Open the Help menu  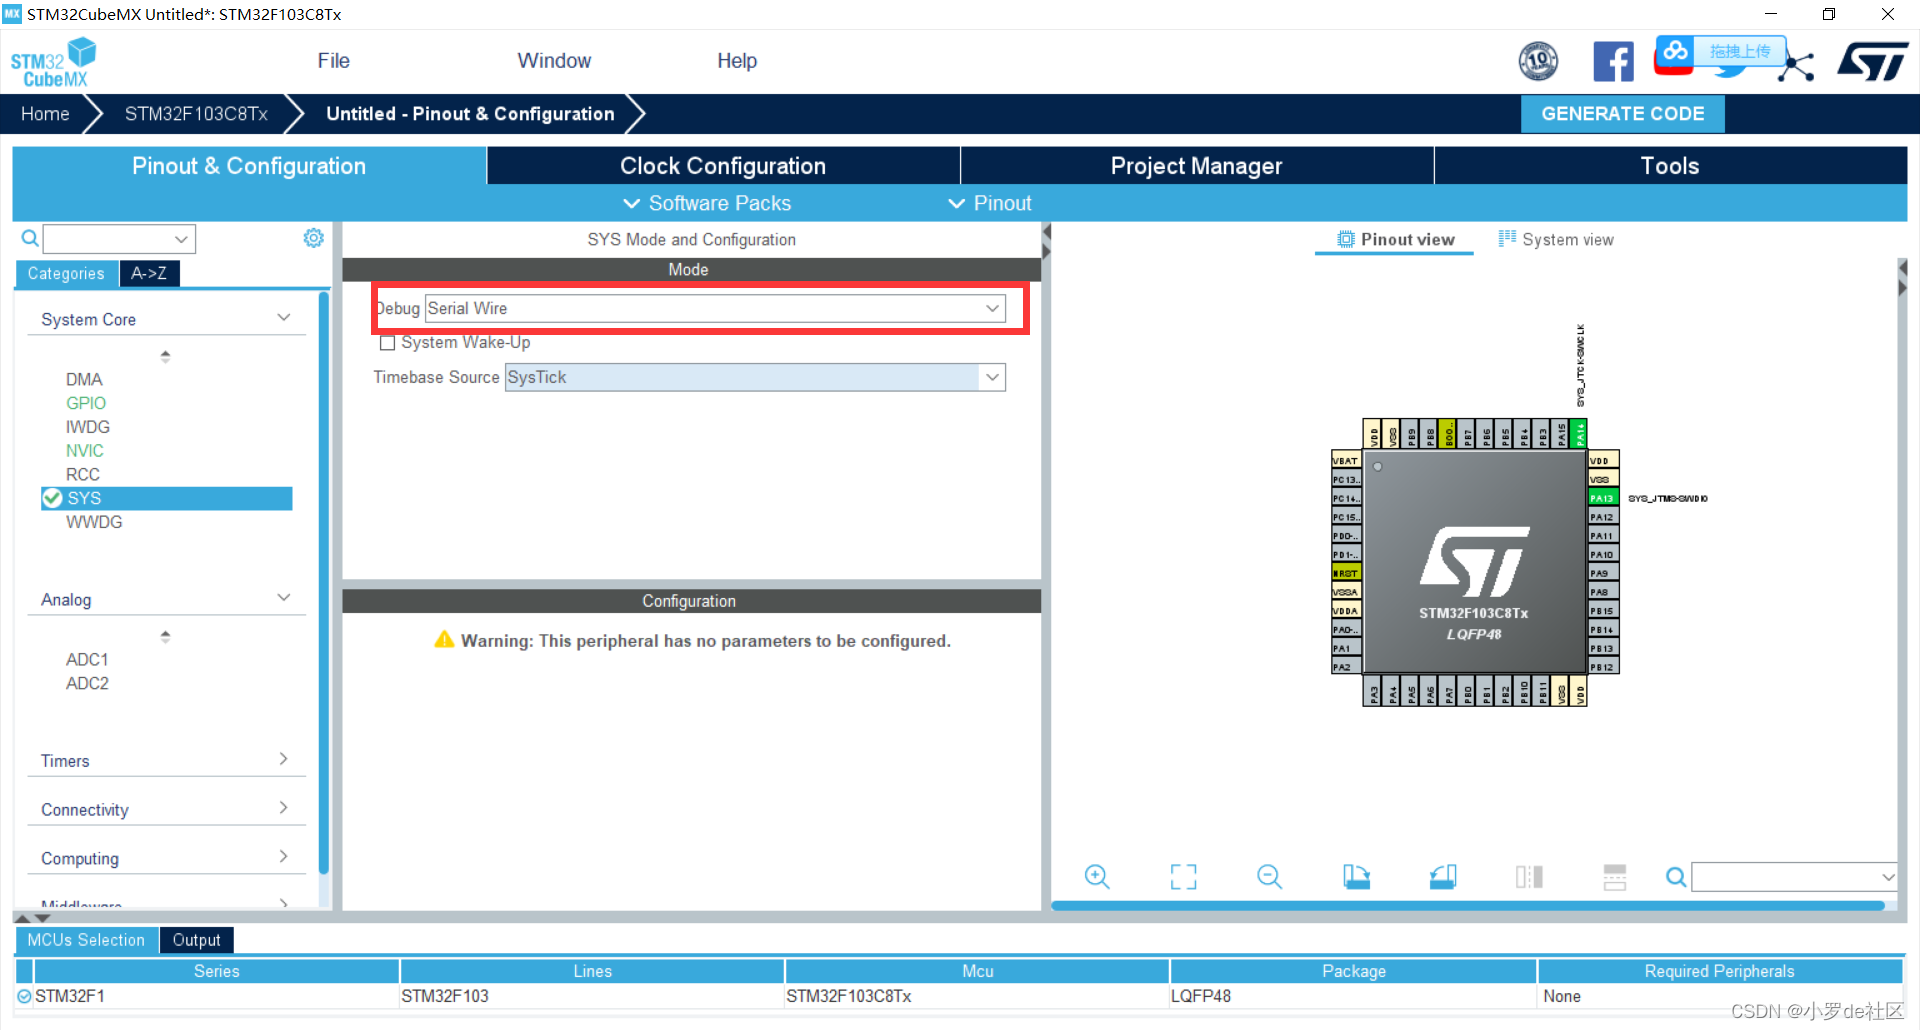point(737,61)
